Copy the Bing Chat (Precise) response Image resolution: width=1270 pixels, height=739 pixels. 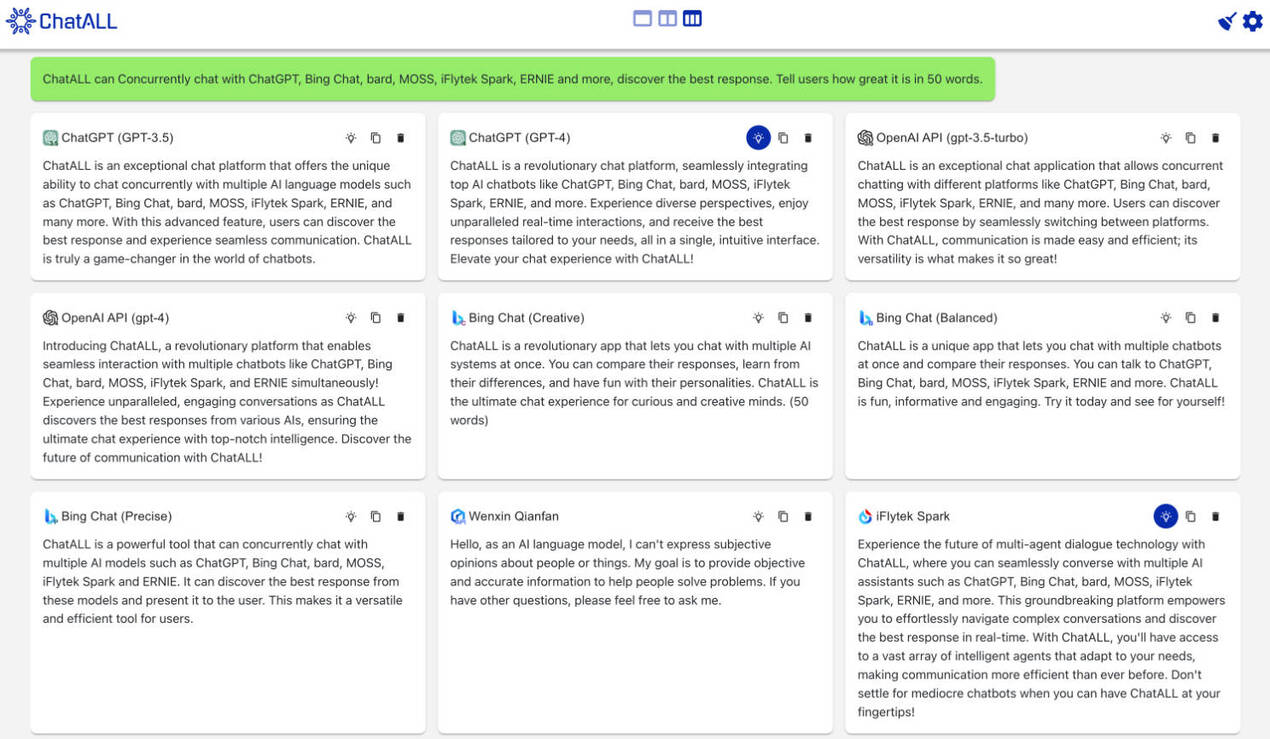[x=376, y=517]
